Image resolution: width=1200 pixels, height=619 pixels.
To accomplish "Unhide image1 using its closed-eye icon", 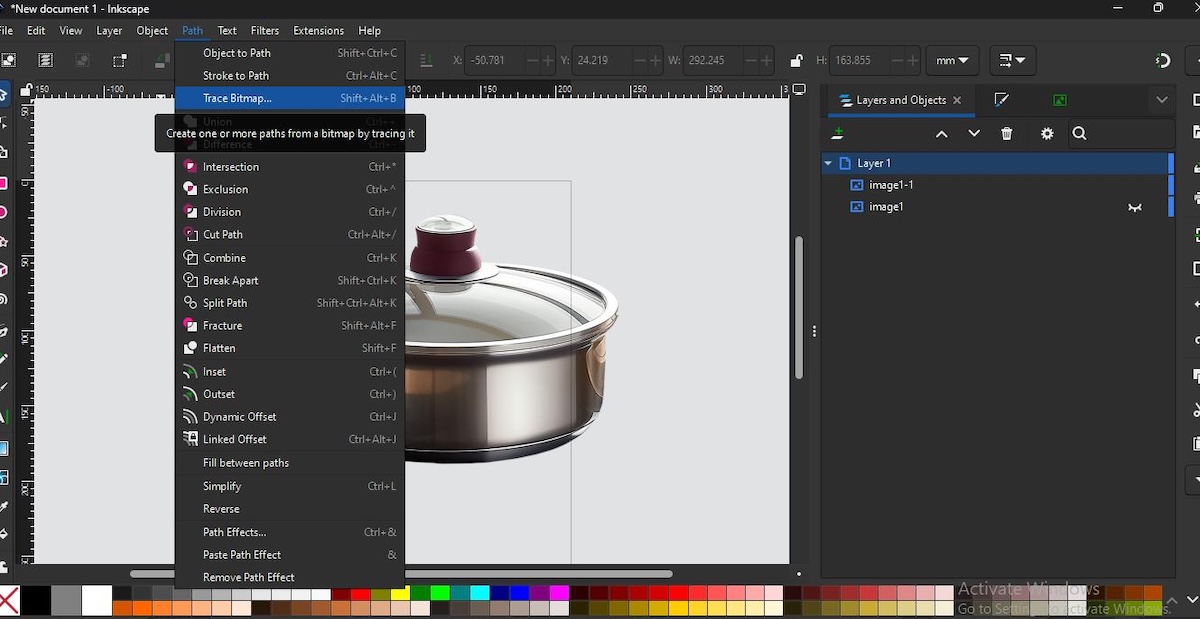I will pos(1135,207).
